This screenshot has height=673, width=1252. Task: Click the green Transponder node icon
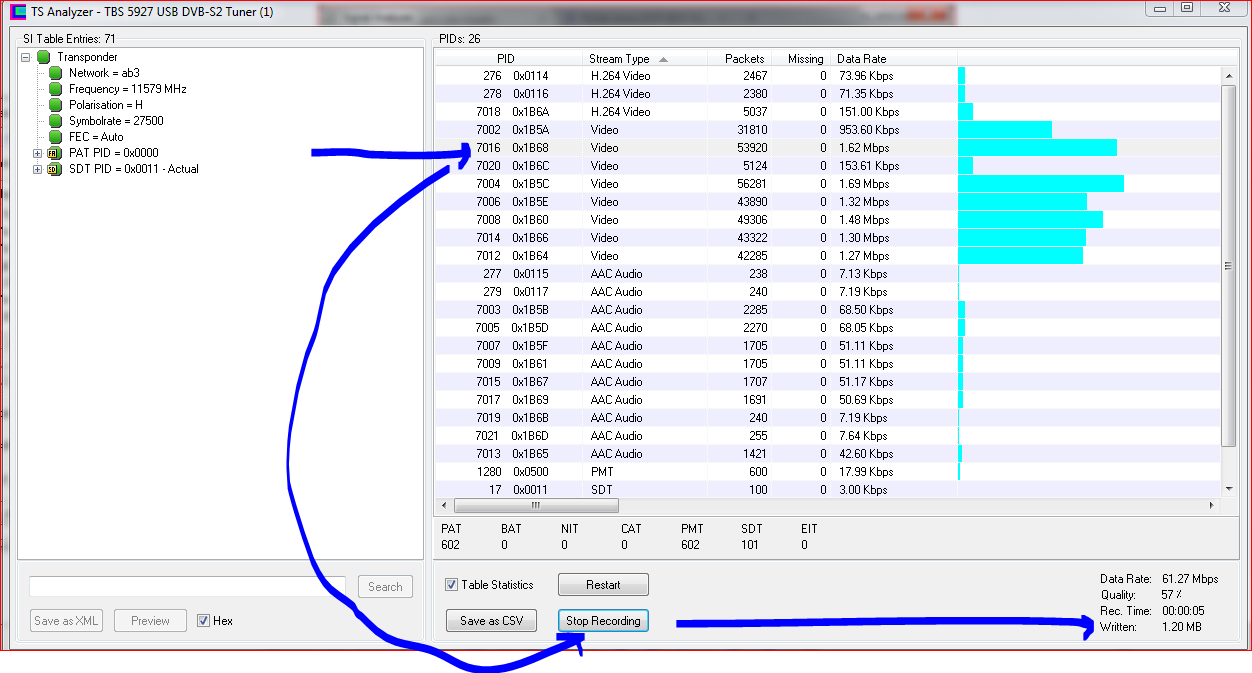click(x=43, y=57)
